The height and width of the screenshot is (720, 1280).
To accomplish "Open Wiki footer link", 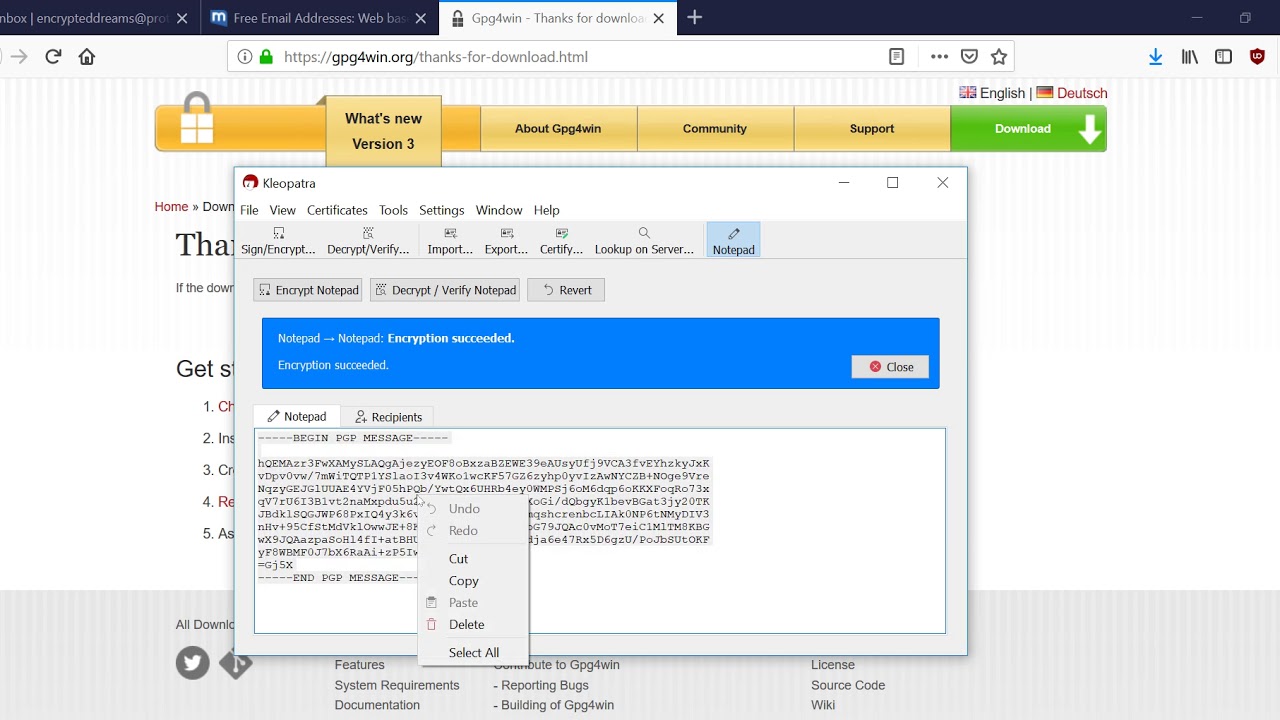I will point(823,705).
